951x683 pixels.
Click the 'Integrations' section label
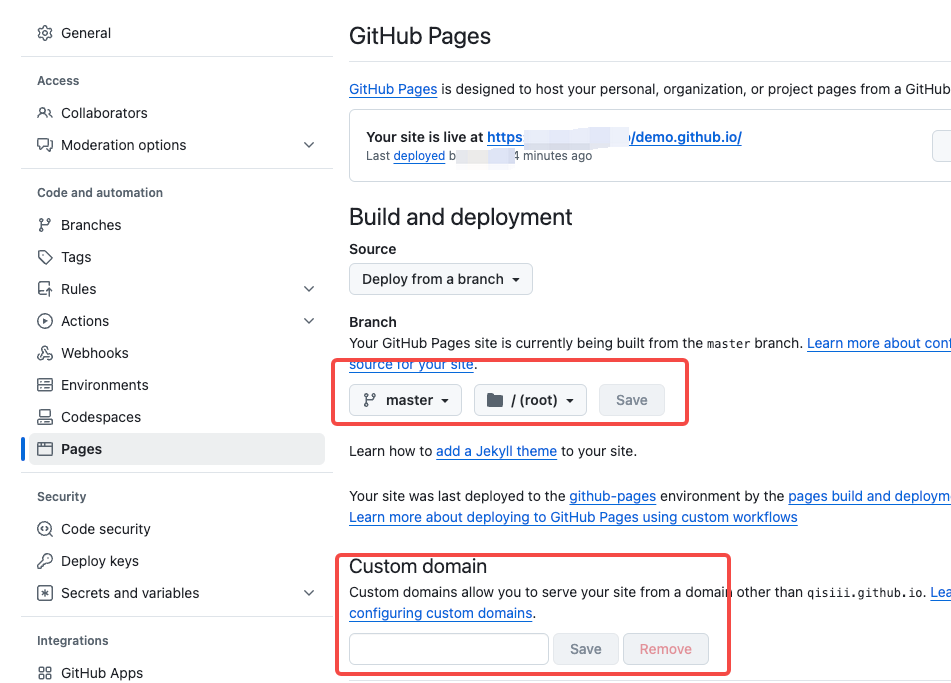pyautogui.click(x=73, y=641)
